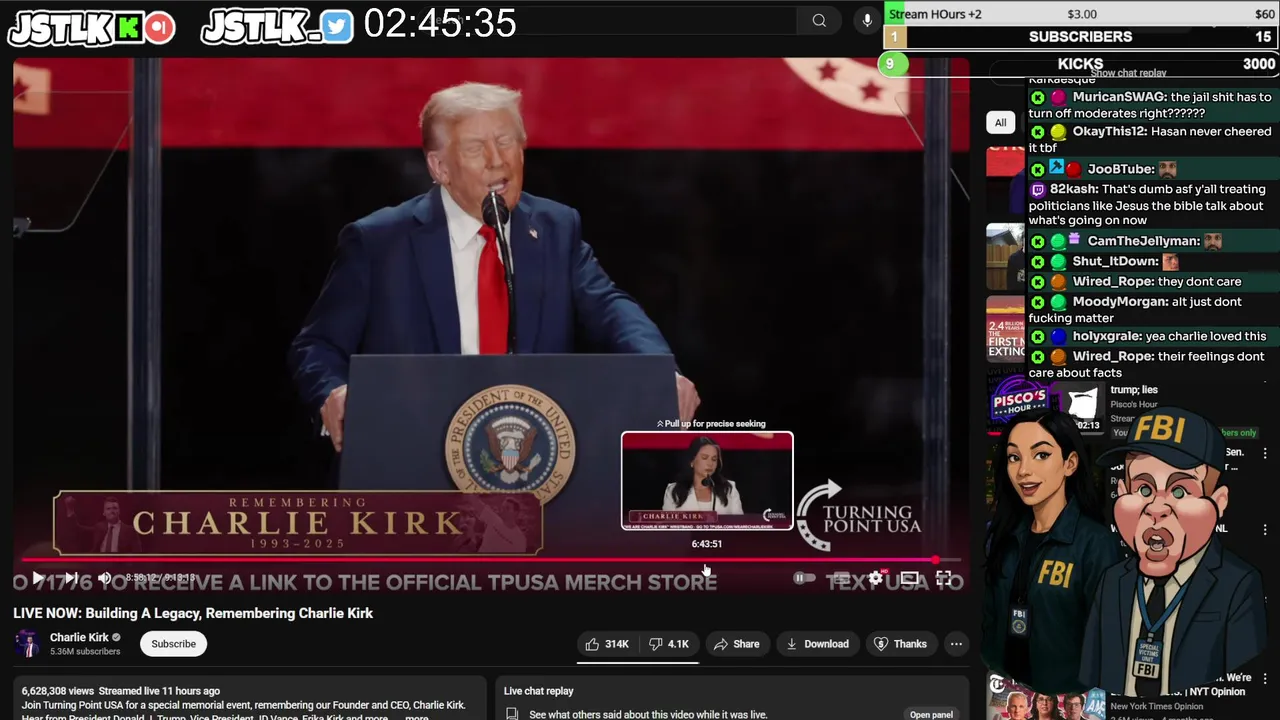Click MoodyMorgan chat username
Screen dimensions: 1280x720
(1120, 302)
